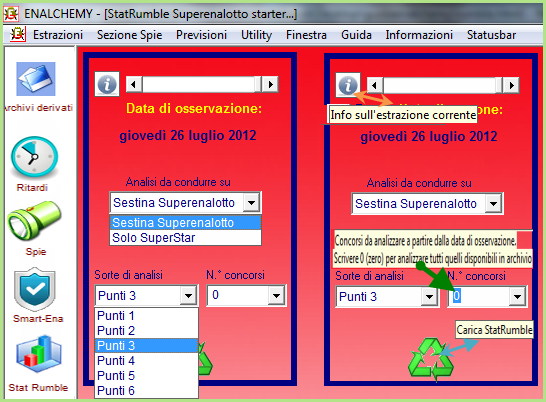Open the Sezione Spie menu
This screenshot has height=402, width=546.
coord(130,35)
